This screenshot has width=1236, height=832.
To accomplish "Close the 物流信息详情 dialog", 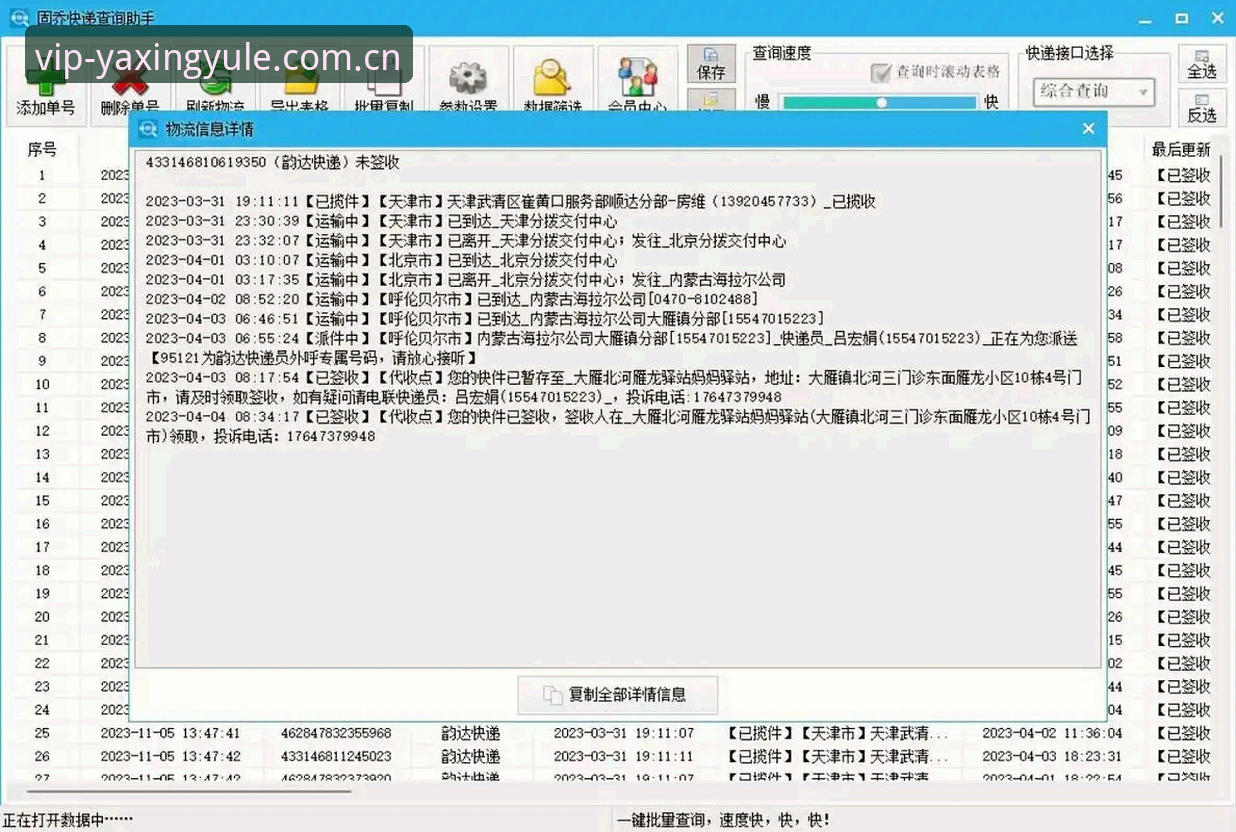I will (x=1089, y=128).
